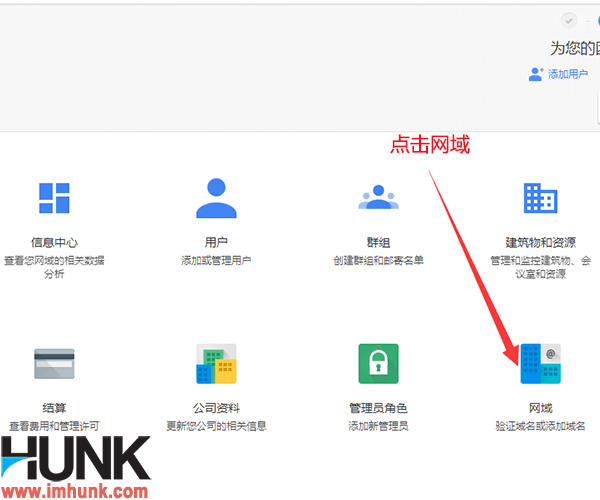This screenshot has width=600, height=500.
Task: Open the 管理员角色 padlock icon
Action: click(x=378, y=364)
